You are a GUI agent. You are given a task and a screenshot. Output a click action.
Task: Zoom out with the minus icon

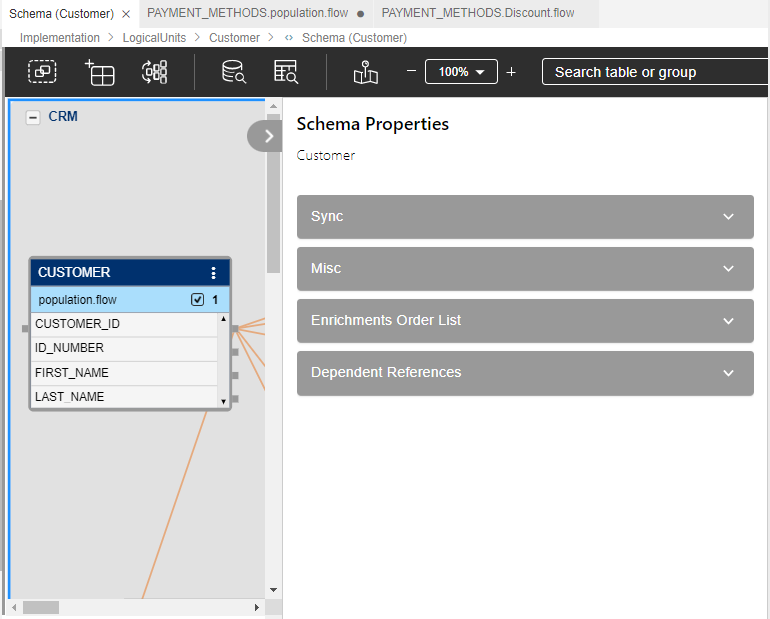click(410, 72)
